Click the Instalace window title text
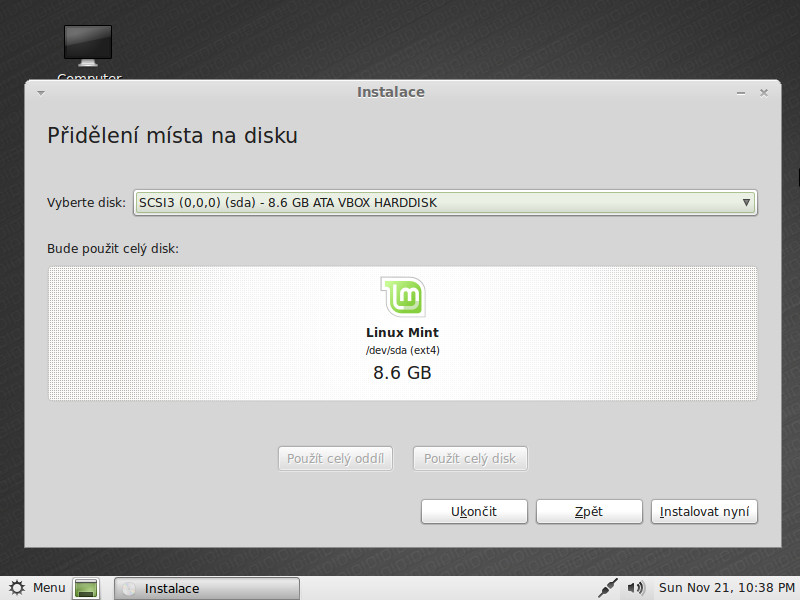 point(391,92)
